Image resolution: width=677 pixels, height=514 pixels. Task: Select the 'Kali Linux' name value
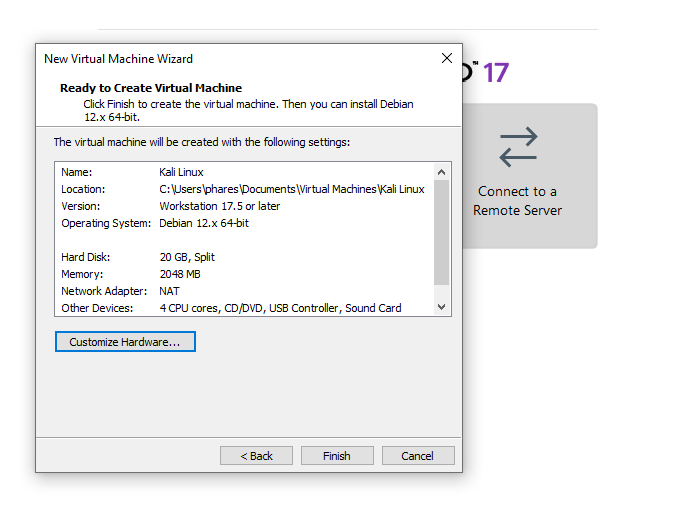point(181,172)
